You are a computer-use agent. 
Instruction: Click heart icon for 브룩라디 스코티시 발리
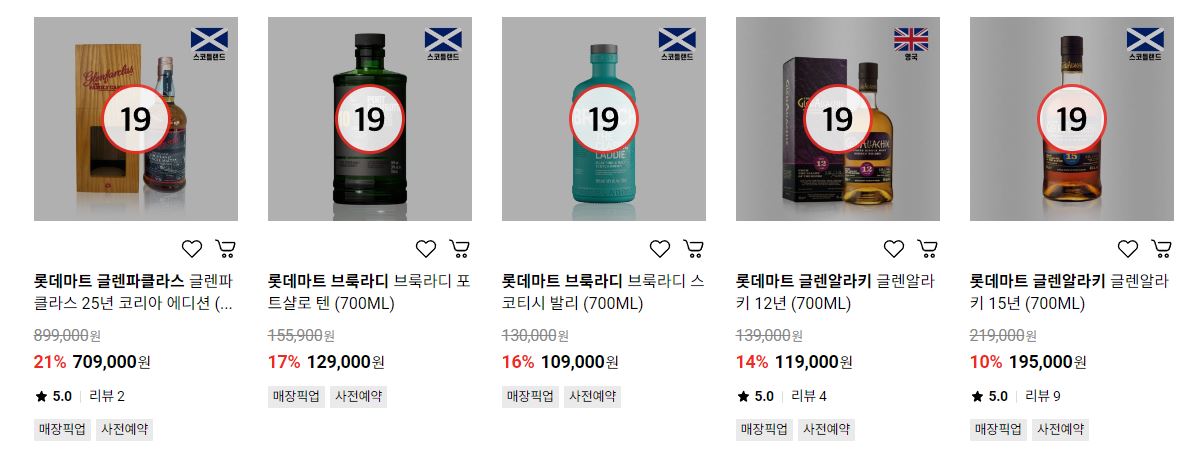(x=660, y=248)
